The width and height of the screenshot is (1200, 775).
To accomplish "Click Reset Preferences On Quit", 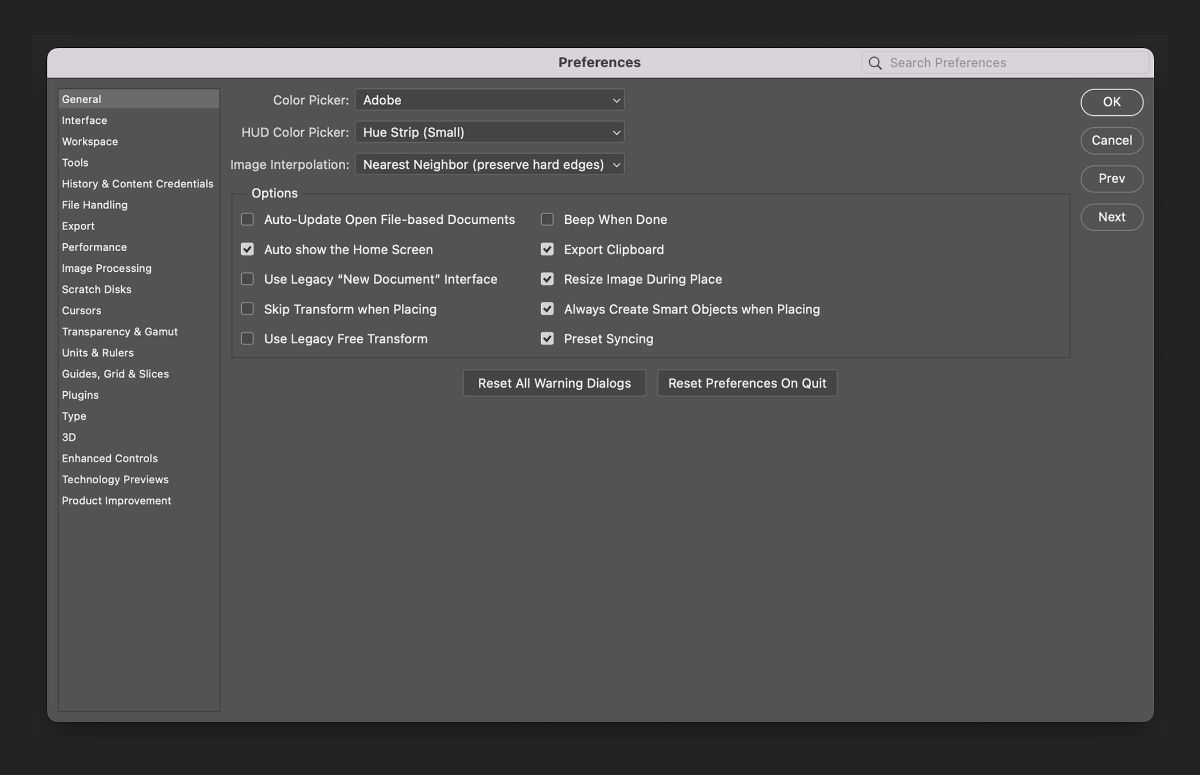I will (x=747, y=382).
